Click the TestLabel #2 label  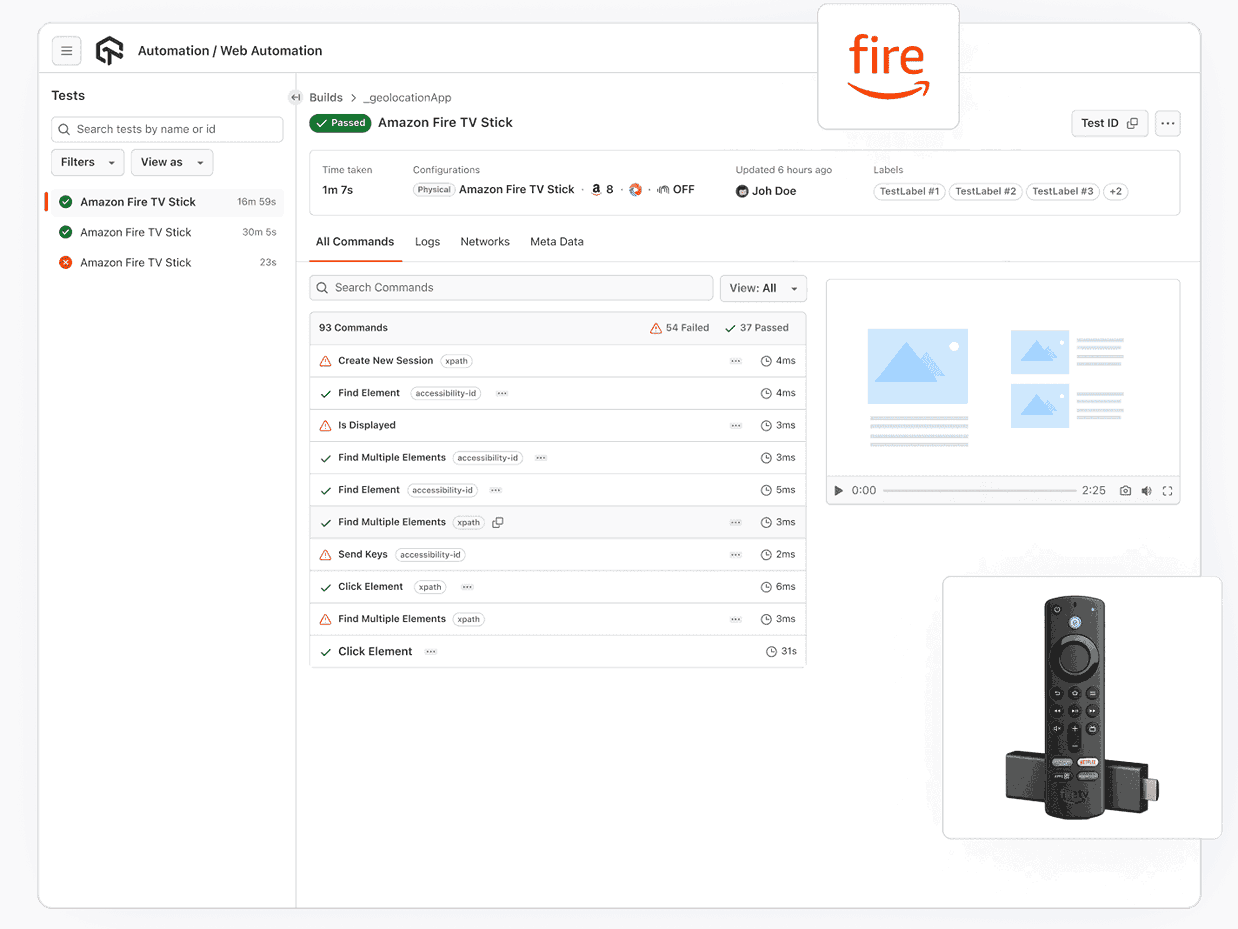[985, 191]
